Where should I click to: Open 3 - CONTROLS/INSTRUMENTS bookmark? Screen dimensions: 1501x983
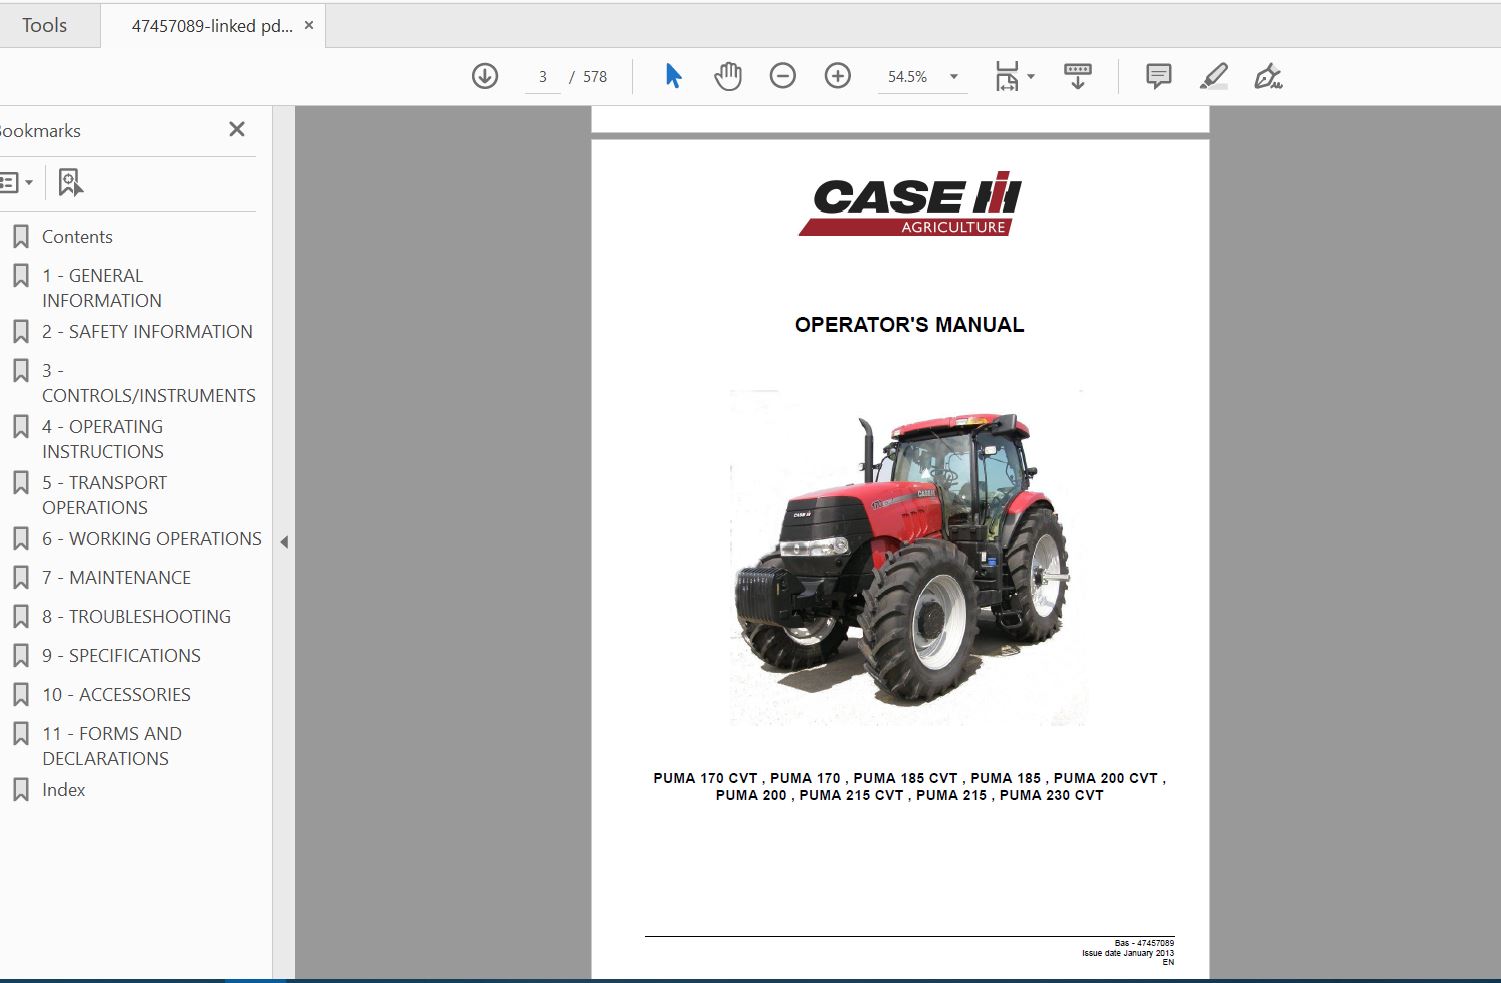coord(148,383)
